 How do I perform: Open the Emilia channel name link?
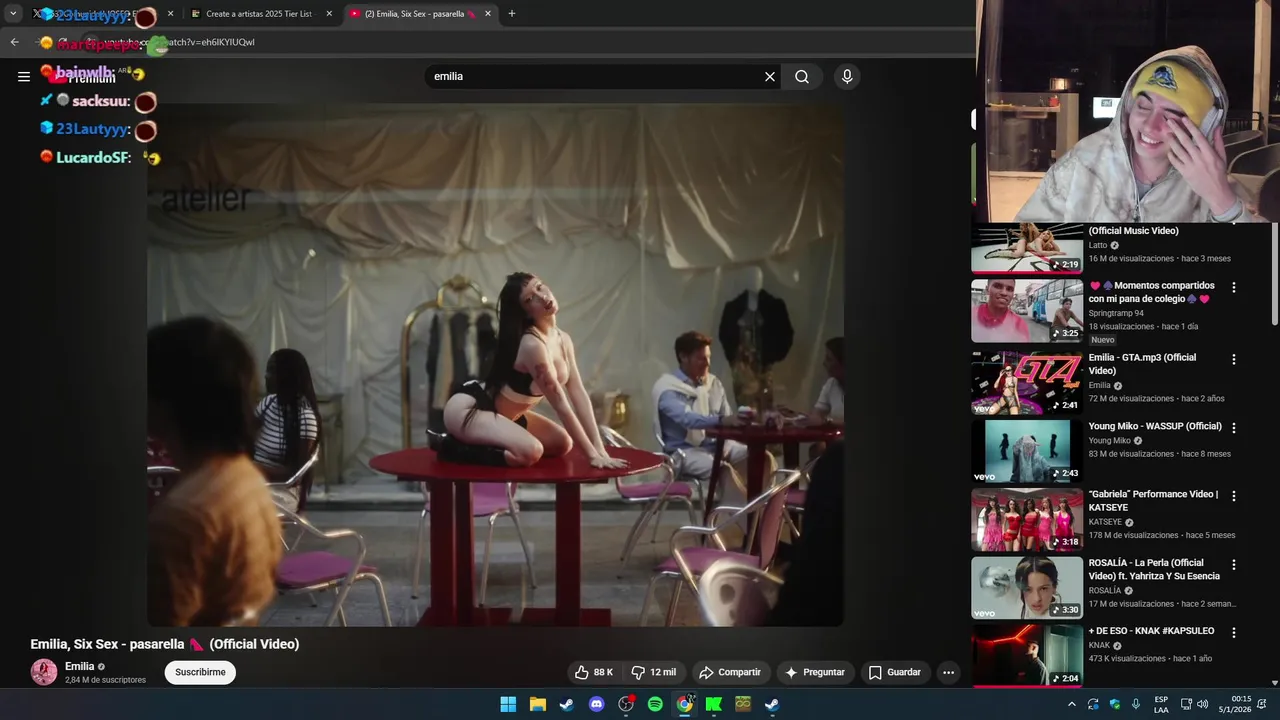80,666
